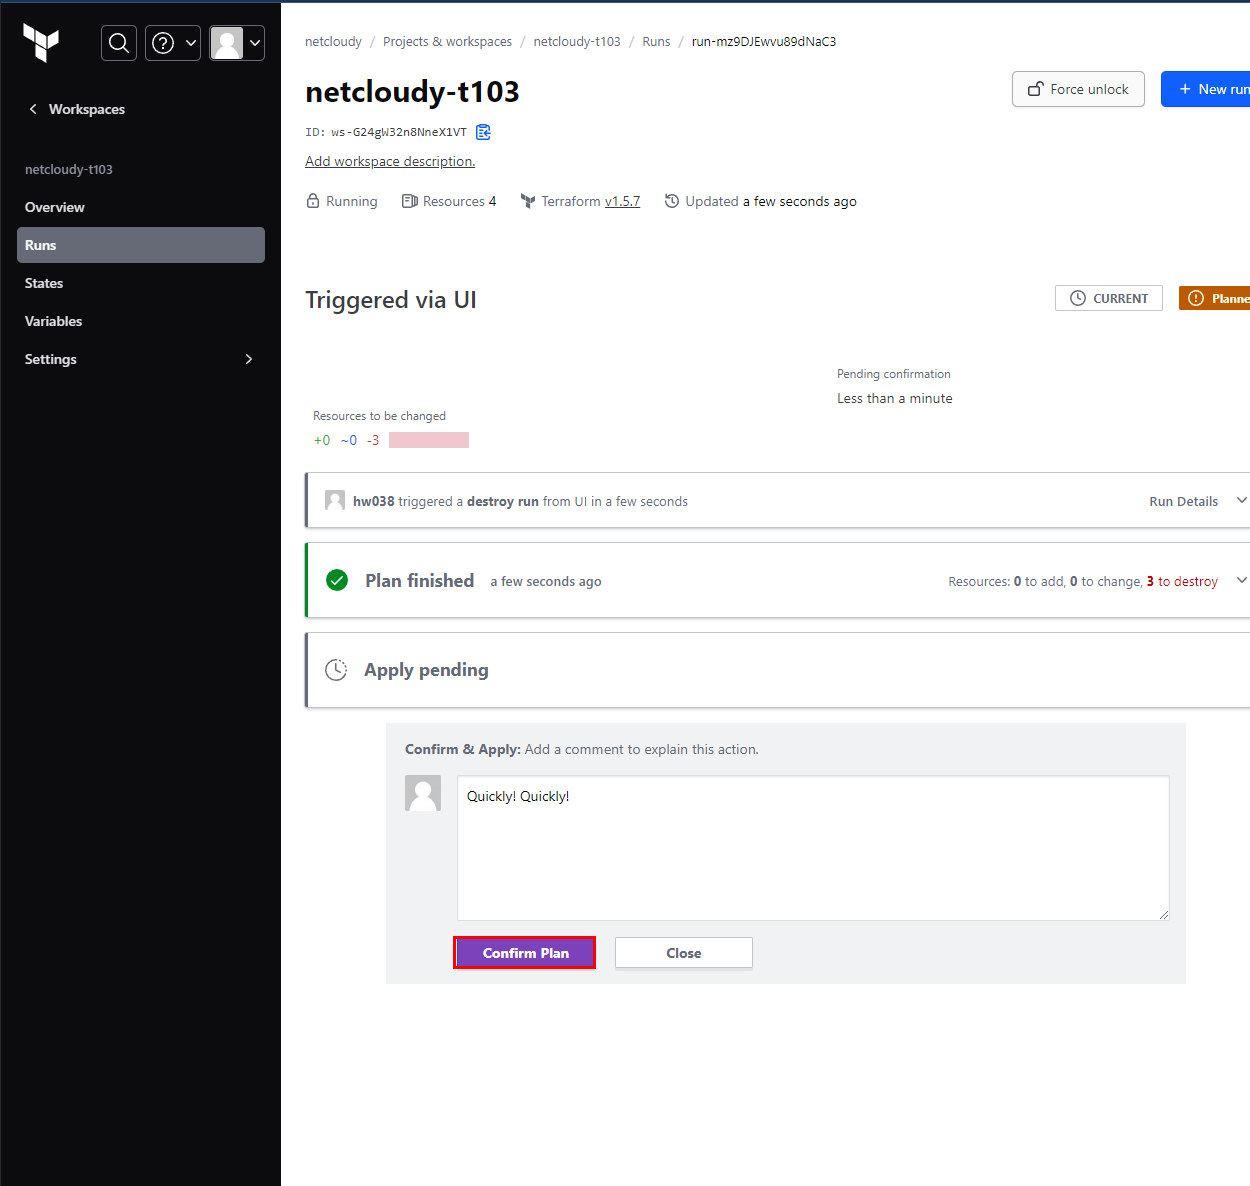Start a New run
Viewport: 1250px width, 1186px height.
click(x=1206, y=89)
